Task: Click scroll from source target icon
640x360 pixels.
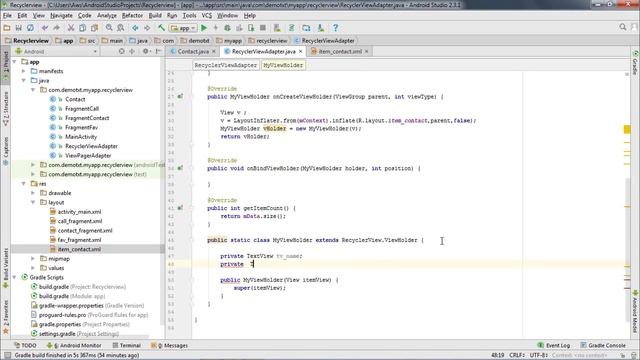Action: pyautogui.click(x=121, y=51)
